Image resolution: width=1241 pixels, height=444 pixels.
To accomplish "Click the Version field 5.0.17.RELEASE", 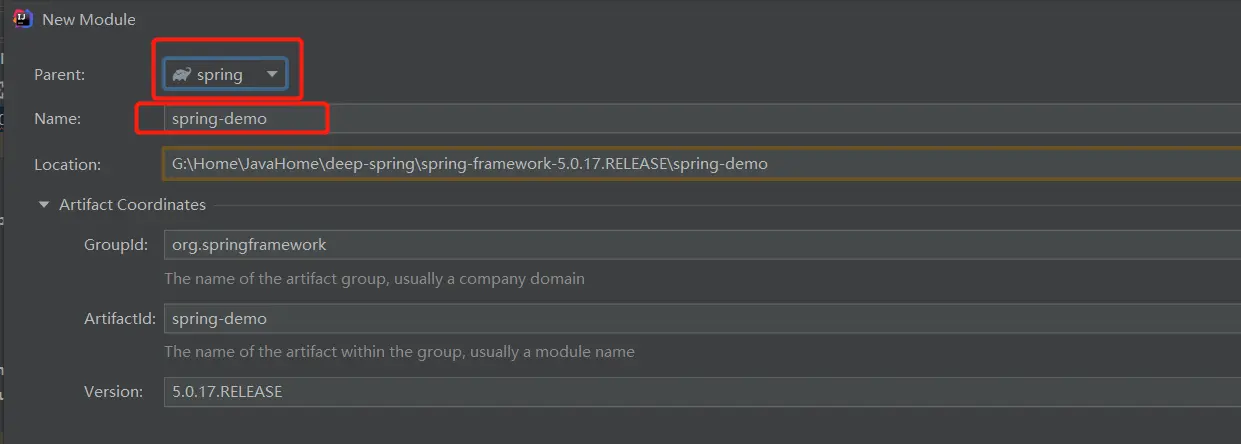I will [x=702, y=392].
